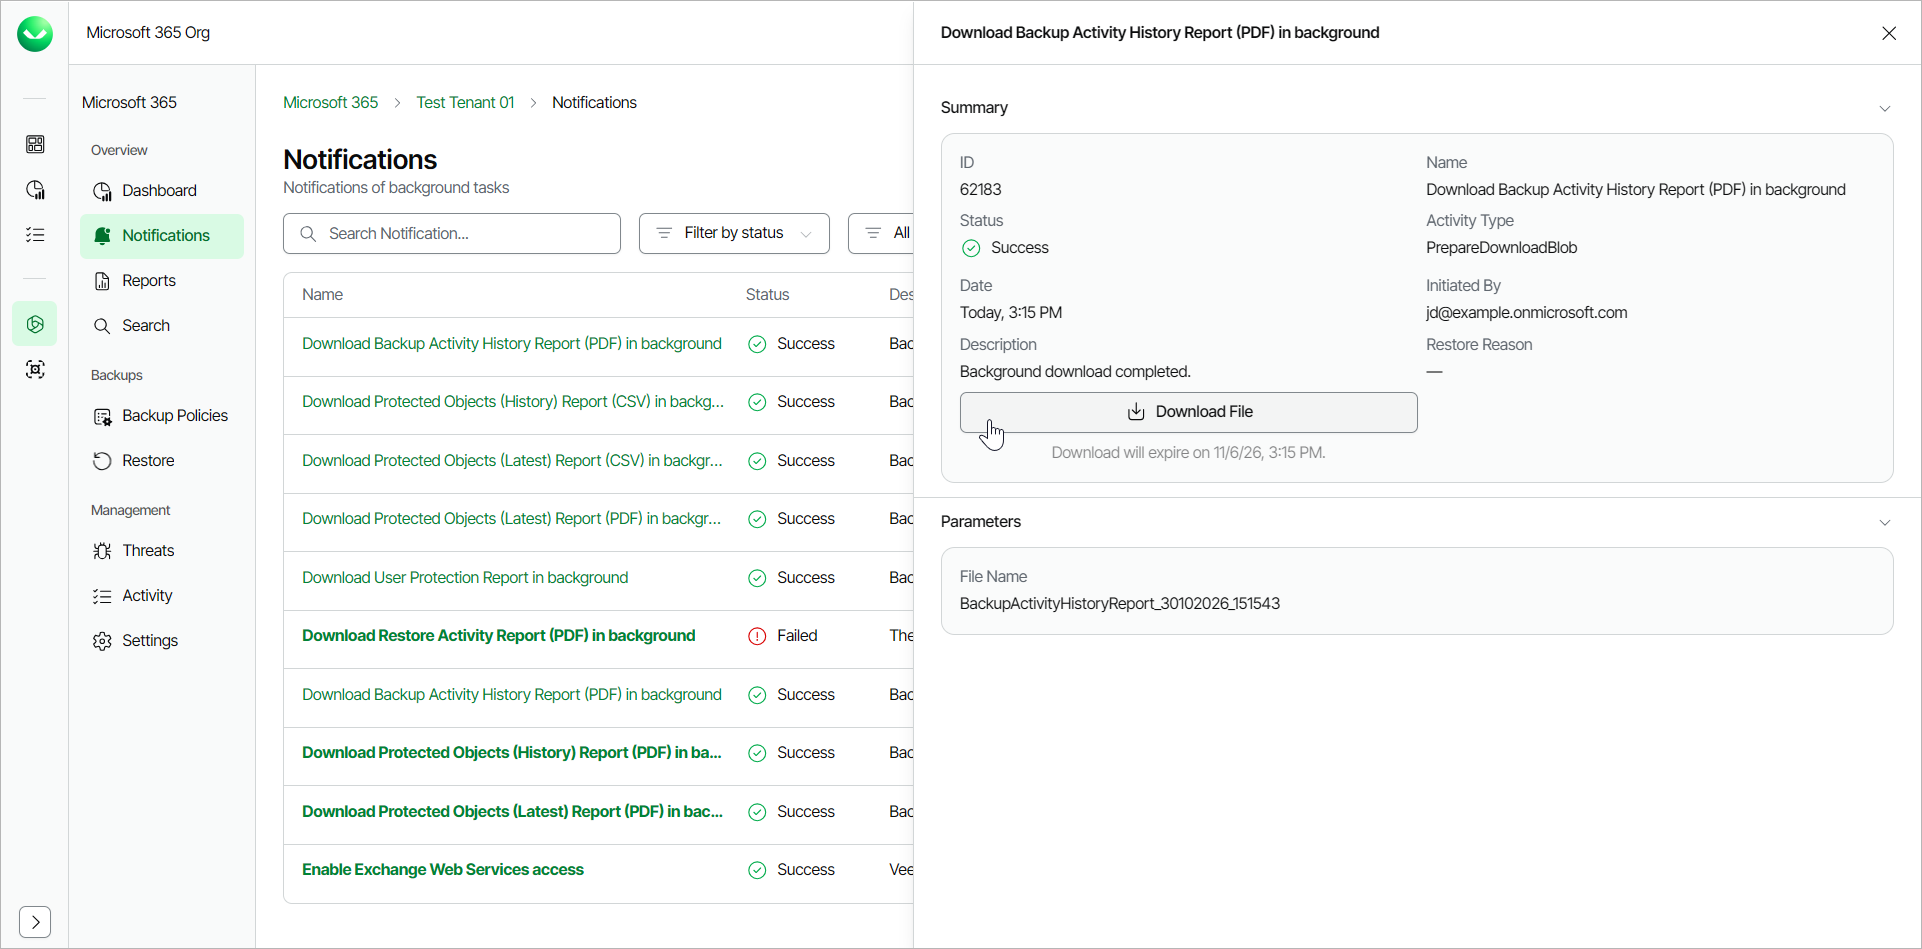
Task: Collapse the Parameters section chevron
Action: click(1885, 522)
